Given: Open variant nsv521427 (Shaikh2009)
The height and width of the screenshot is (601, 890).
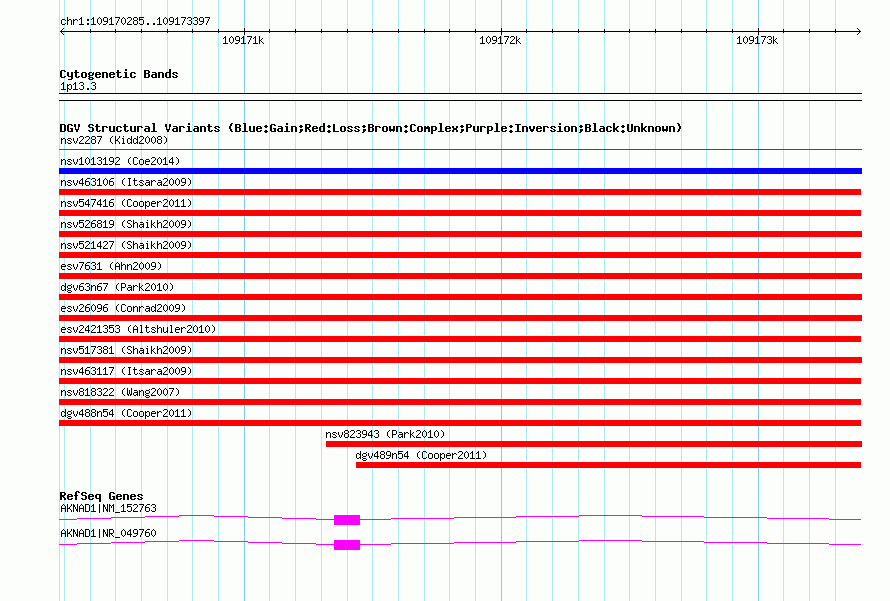Looking at the screenshot, I should pyautogui.click(x=126, y=245).
